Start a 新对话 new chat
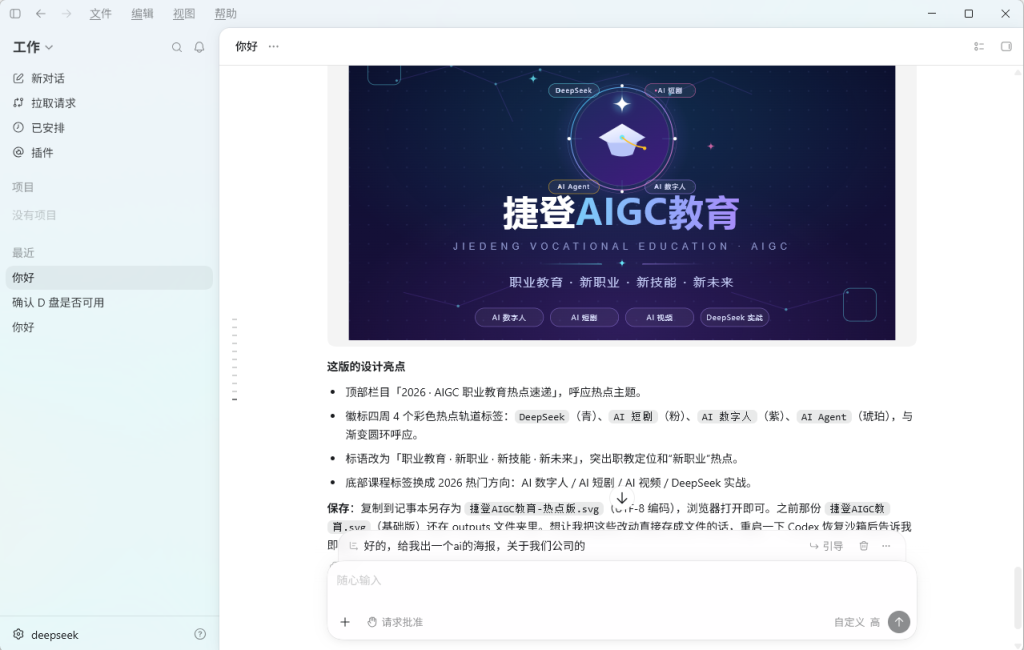Viewport: 1024px width, 650px height. (109, 78)
